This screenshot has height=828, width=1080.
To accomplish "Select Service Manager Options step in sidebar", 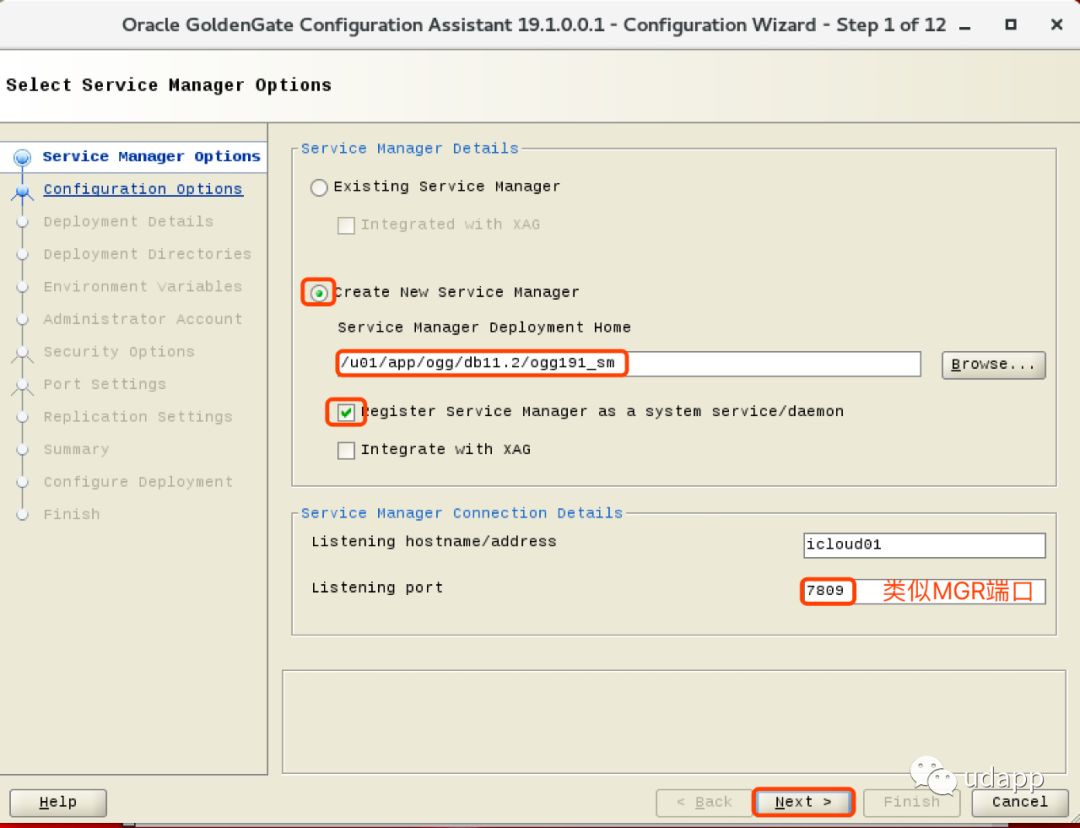I will point(151,157).
